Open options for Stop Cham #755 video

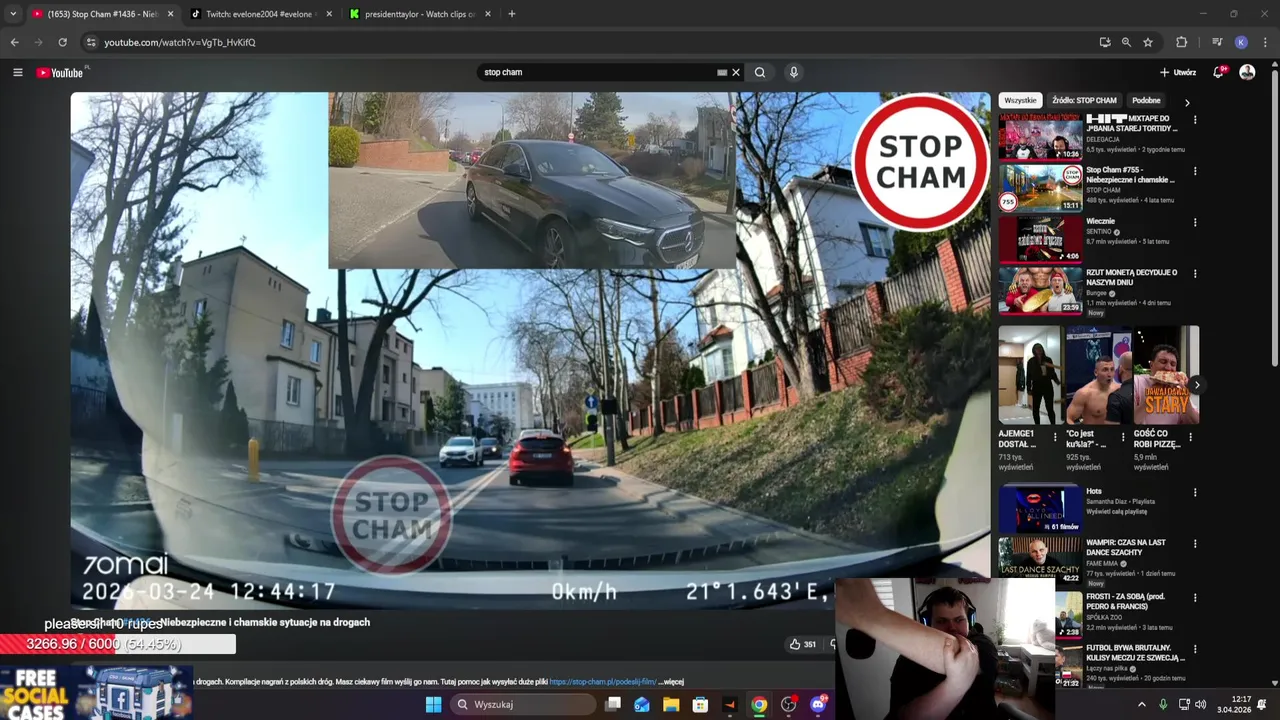pyautogui.click(x=1195, y=171)
